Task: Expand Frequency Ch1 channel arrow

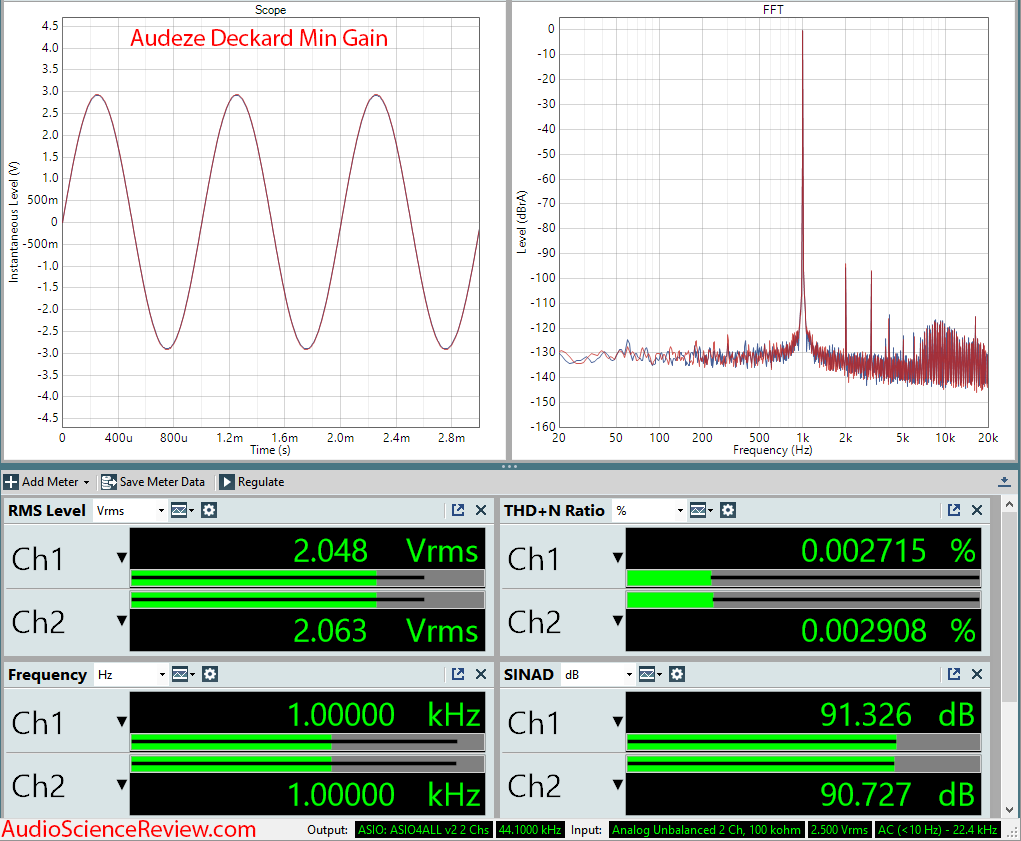Action: click(x=122, y=723)
